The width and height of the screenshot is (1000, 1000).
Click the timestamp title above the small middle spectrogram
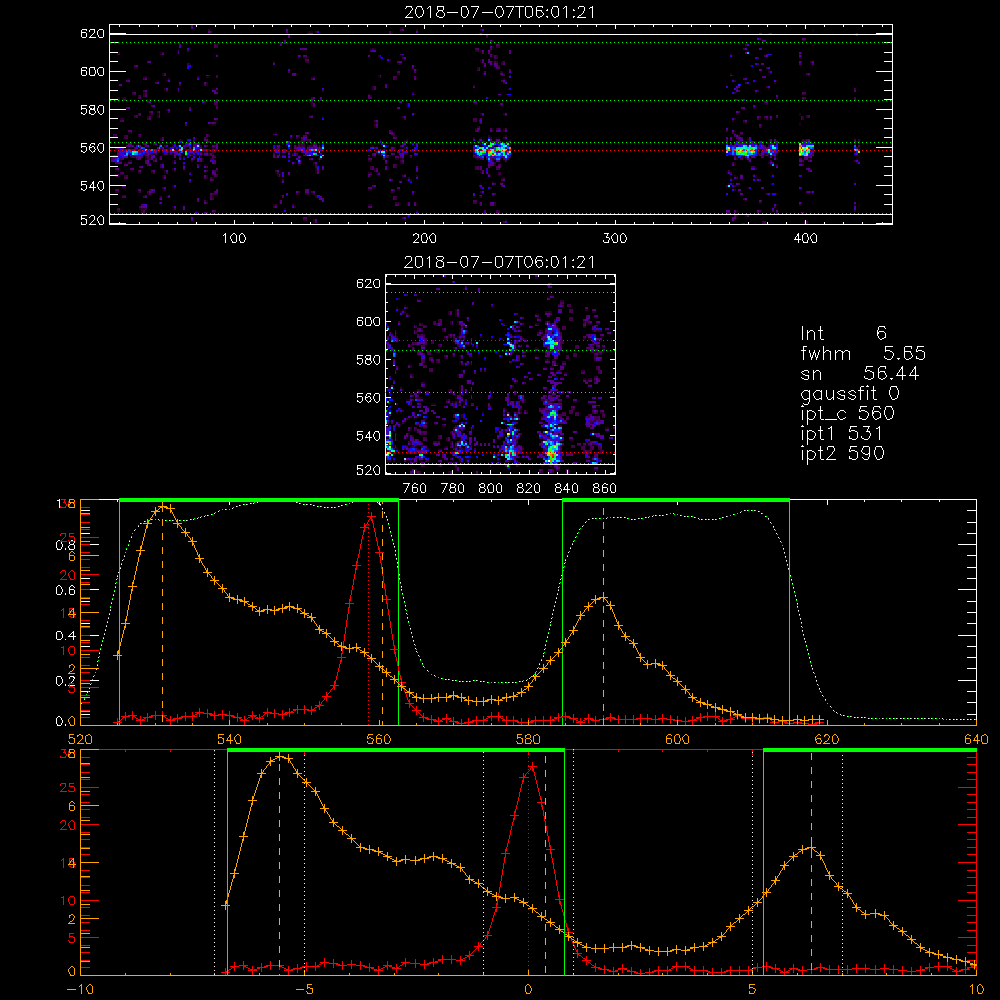[500, 262]
